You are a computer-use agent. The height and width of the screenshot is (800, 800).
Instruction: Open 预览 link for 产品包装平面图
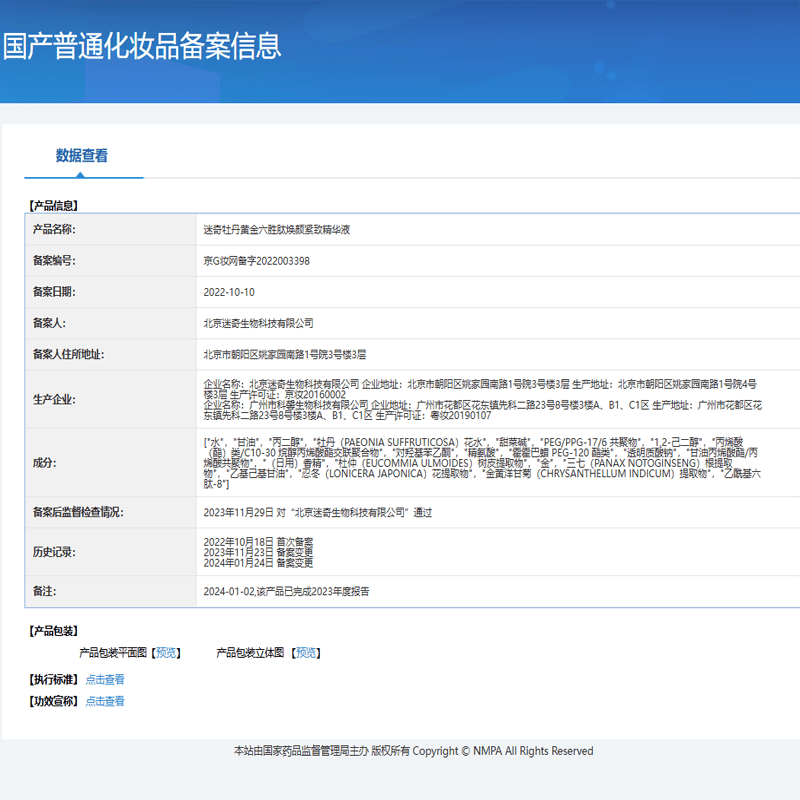(167, 653)
